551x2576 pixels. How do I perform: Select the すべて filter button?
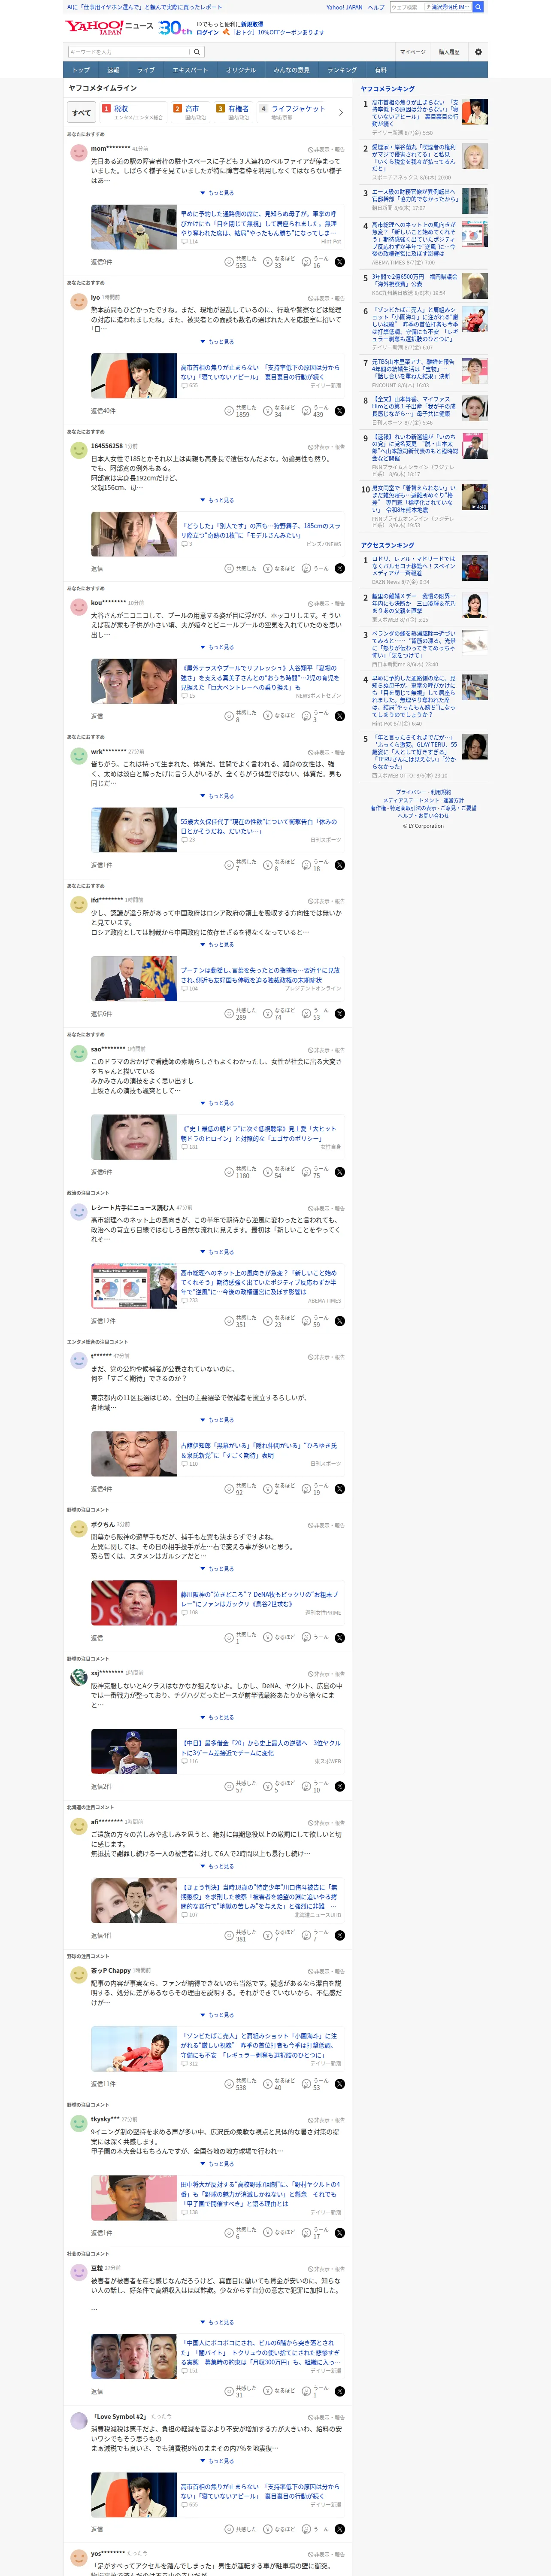81,112
